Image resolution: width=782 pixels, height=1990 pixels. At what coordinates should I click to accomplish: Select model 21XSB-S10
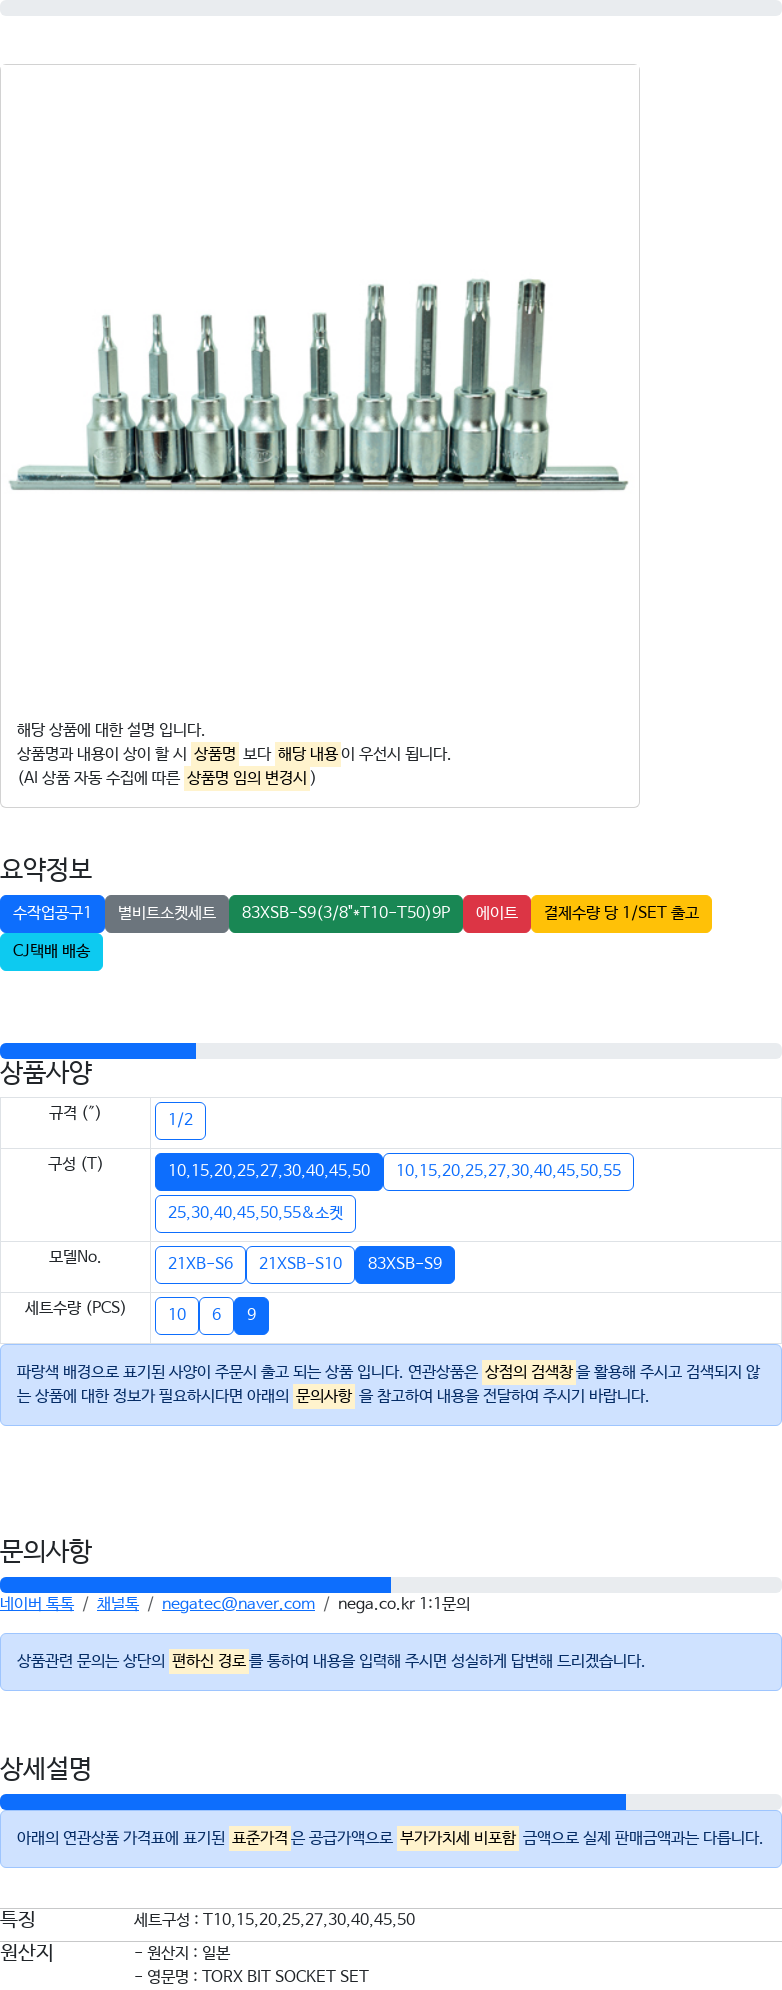click(x=300, y=1264)
